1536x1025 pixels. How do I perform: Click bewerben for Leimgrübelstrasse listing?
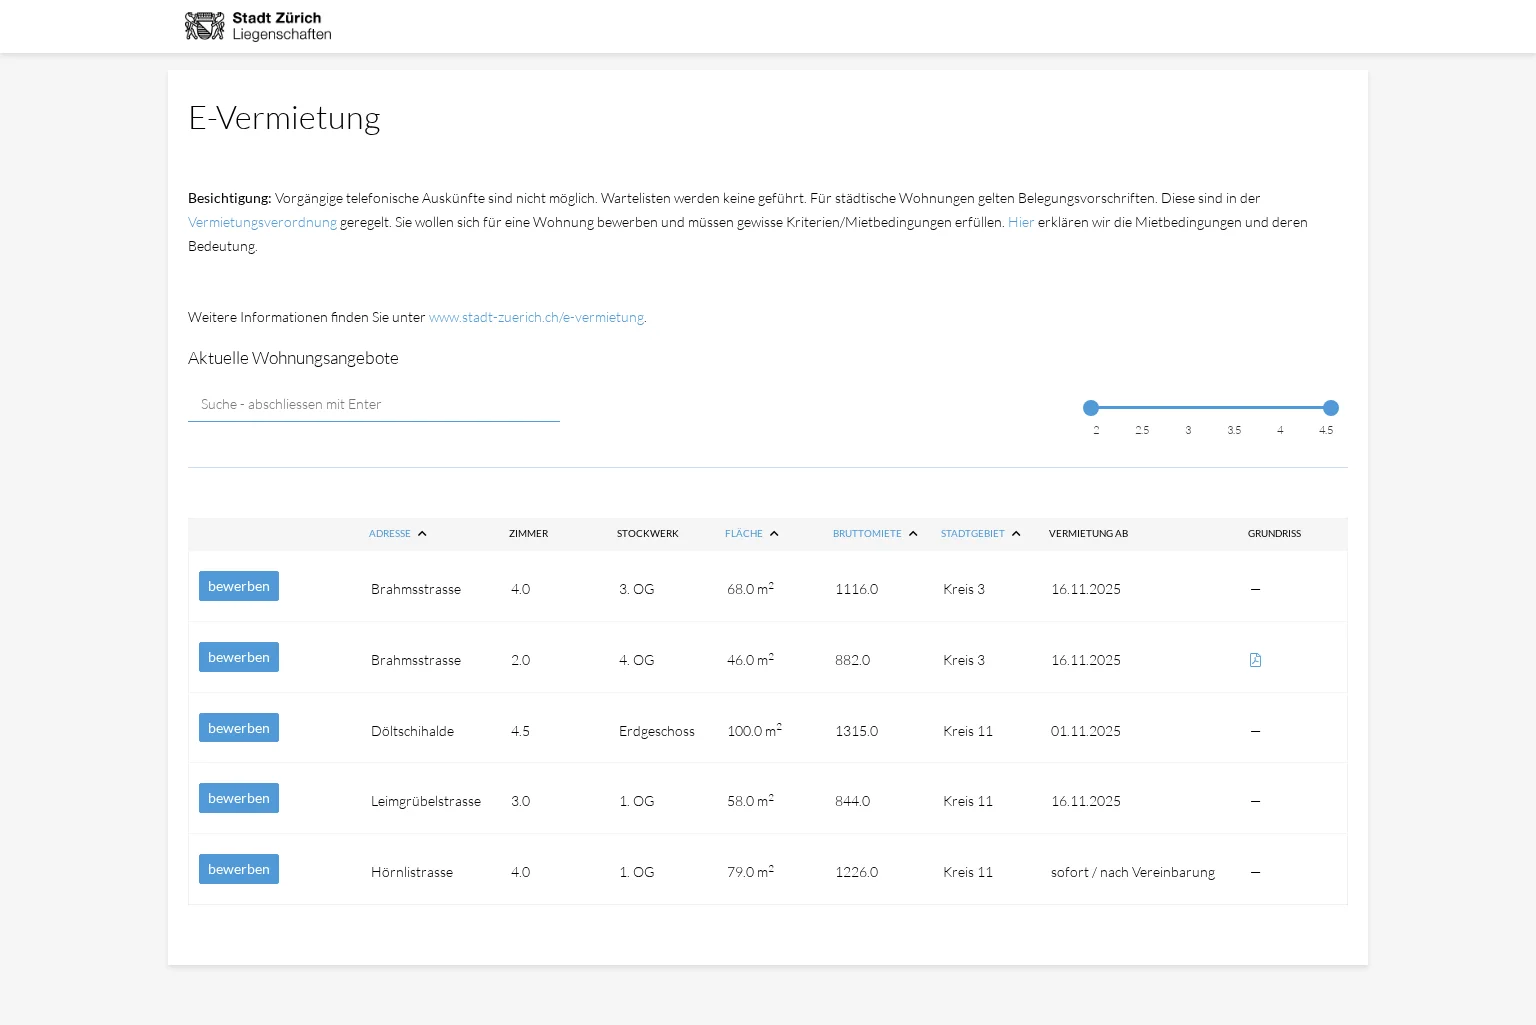click(x=239, y=798)
